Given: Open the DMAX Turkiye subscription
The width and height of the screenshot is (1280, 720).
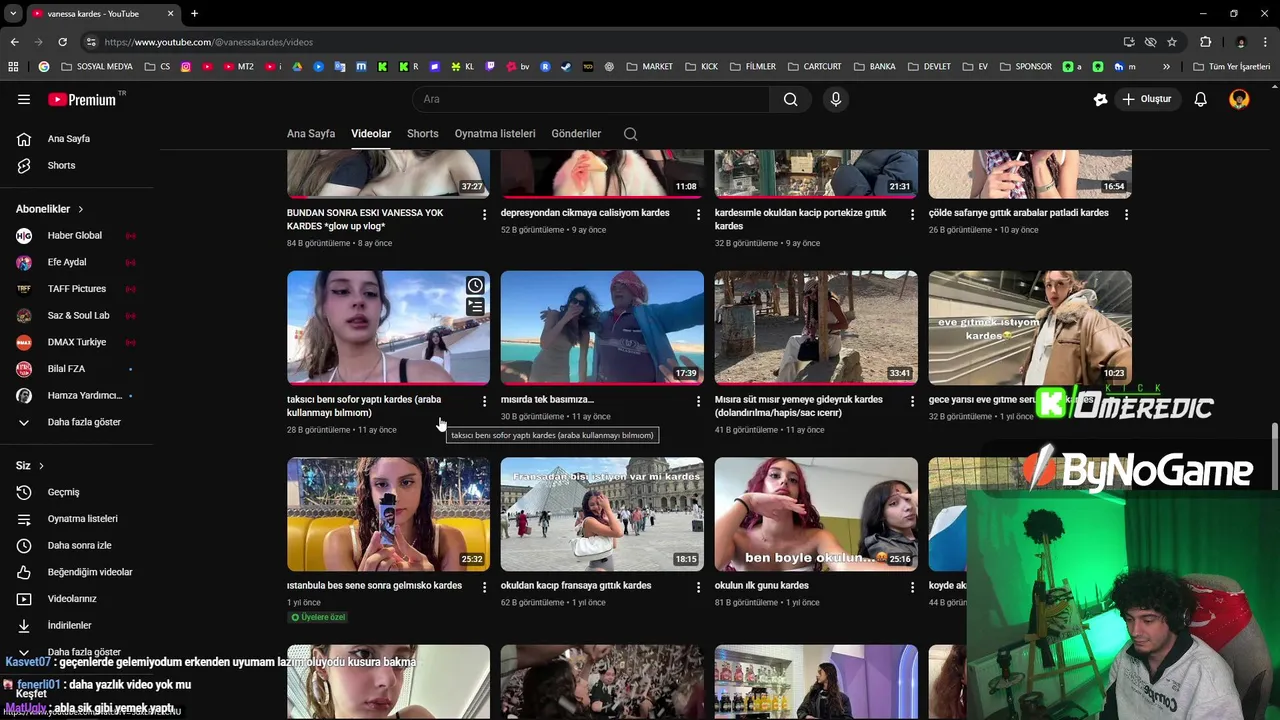Looking at the screenshot, I should coord(76,342).
